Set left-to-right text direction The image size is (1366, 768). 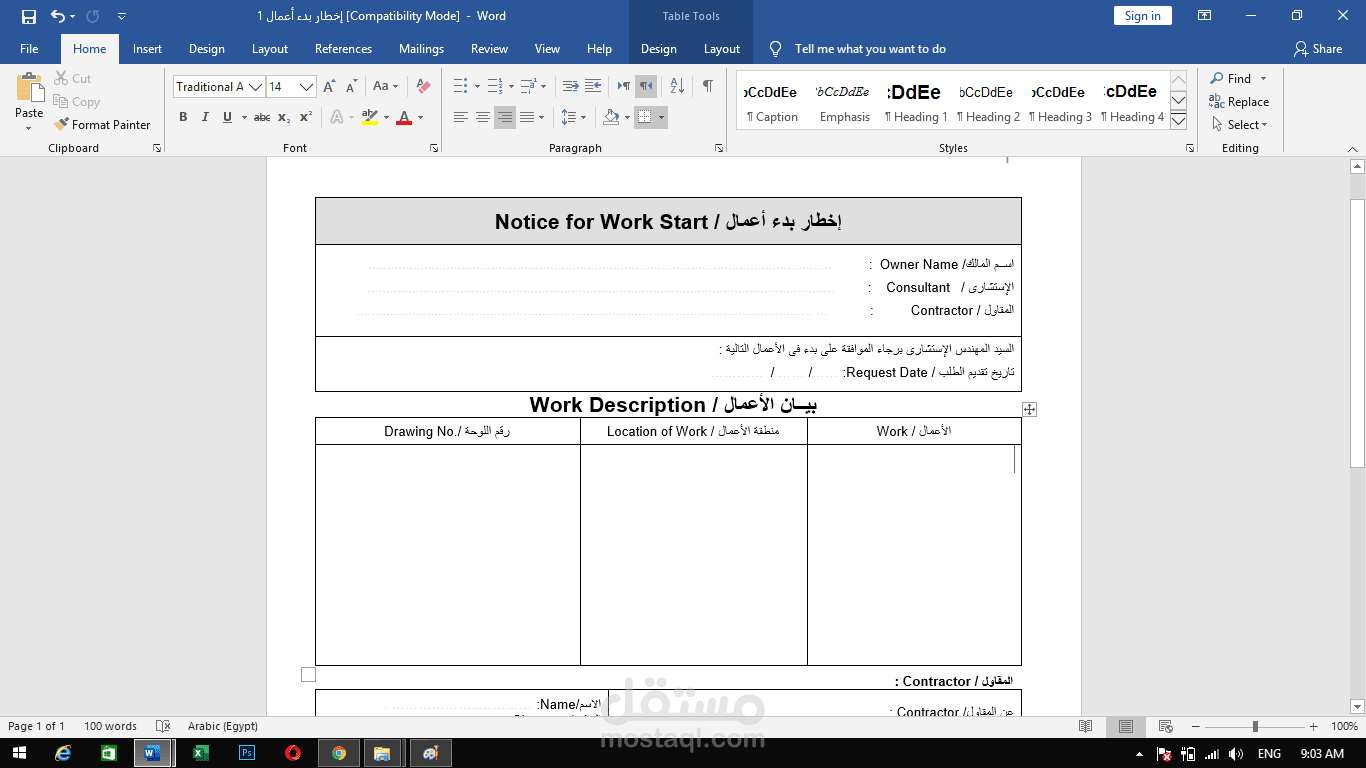click(x=624, y=87)
